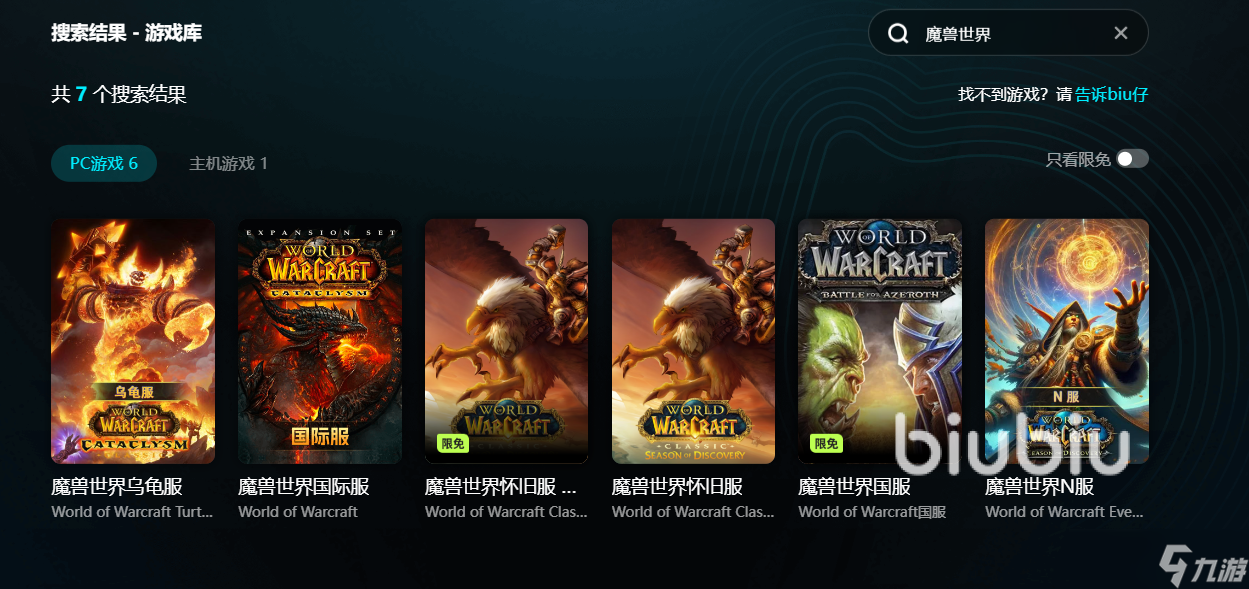Screen dimensions: 1249x589
Task: Click the 限免 badge on the 国服 cover
Action: (x=826, y=444)
